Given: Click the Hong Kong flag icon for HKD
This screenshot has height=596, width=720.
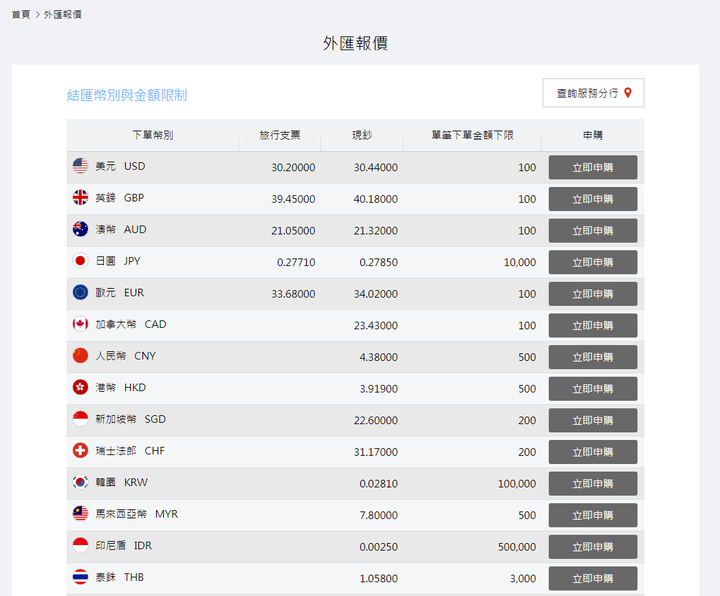Looking at the screenshot, I should point(80,388).
